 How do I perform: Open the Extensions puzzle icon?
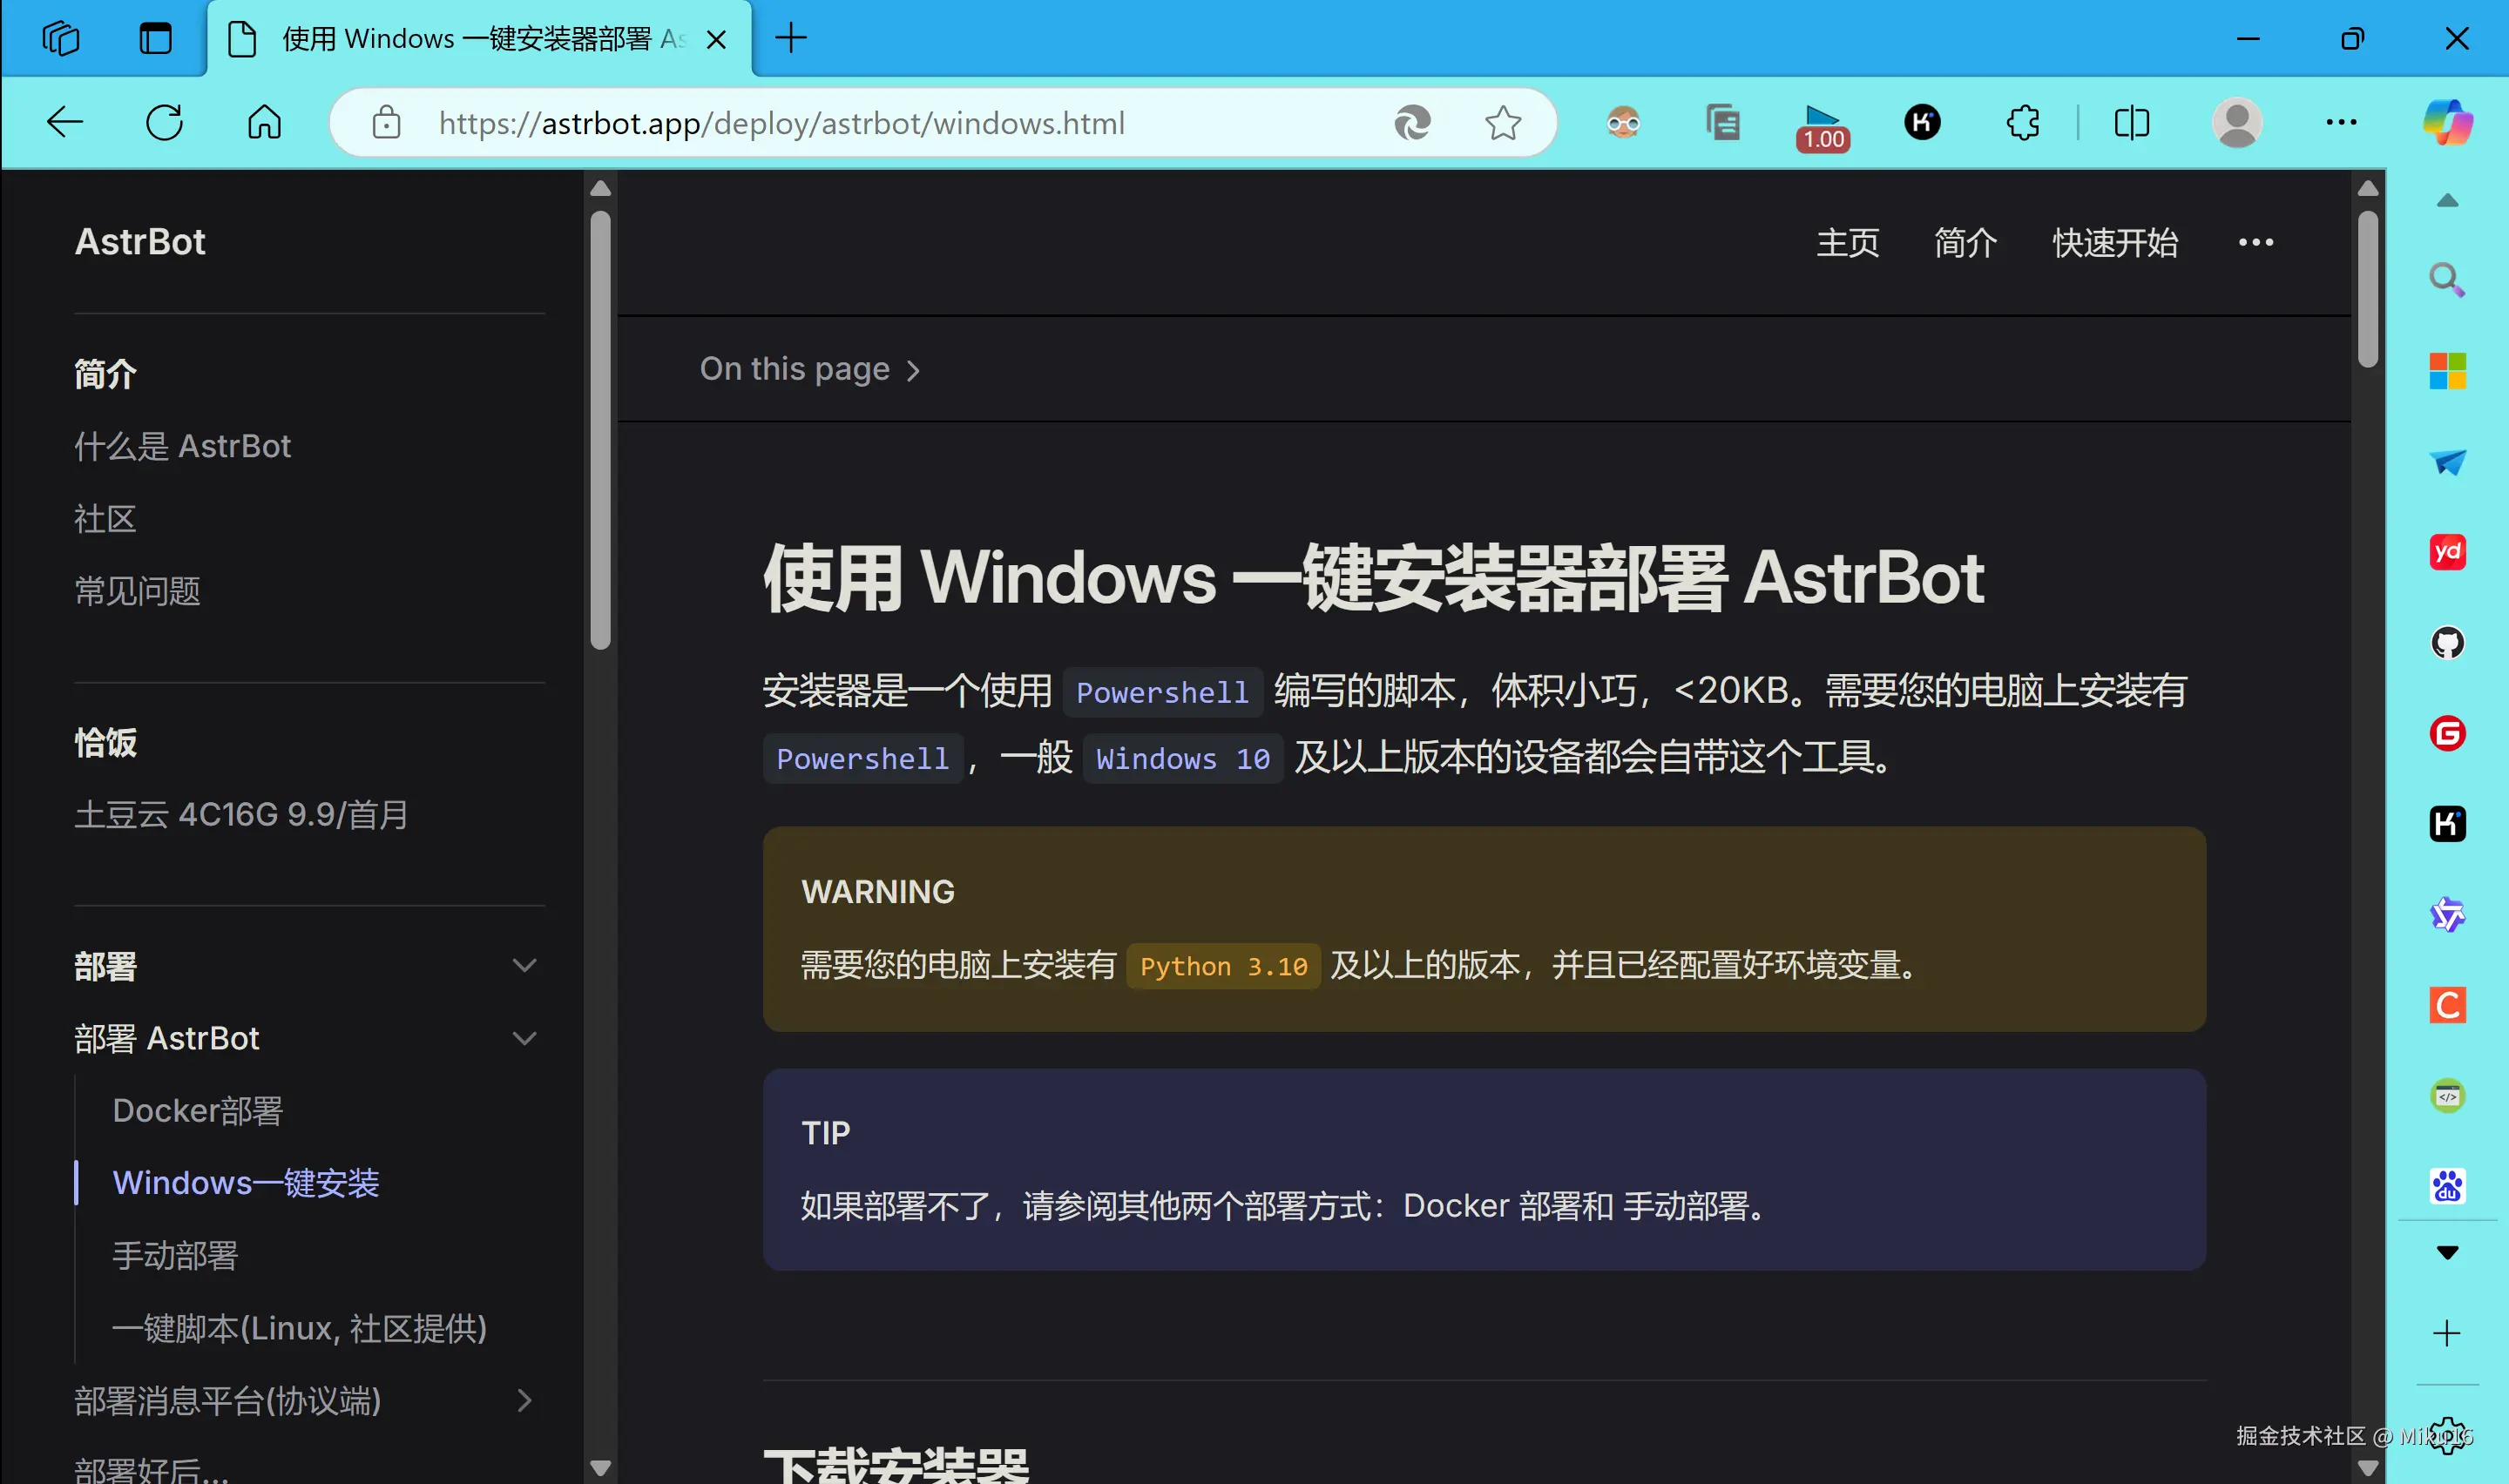click(2022, 123)
